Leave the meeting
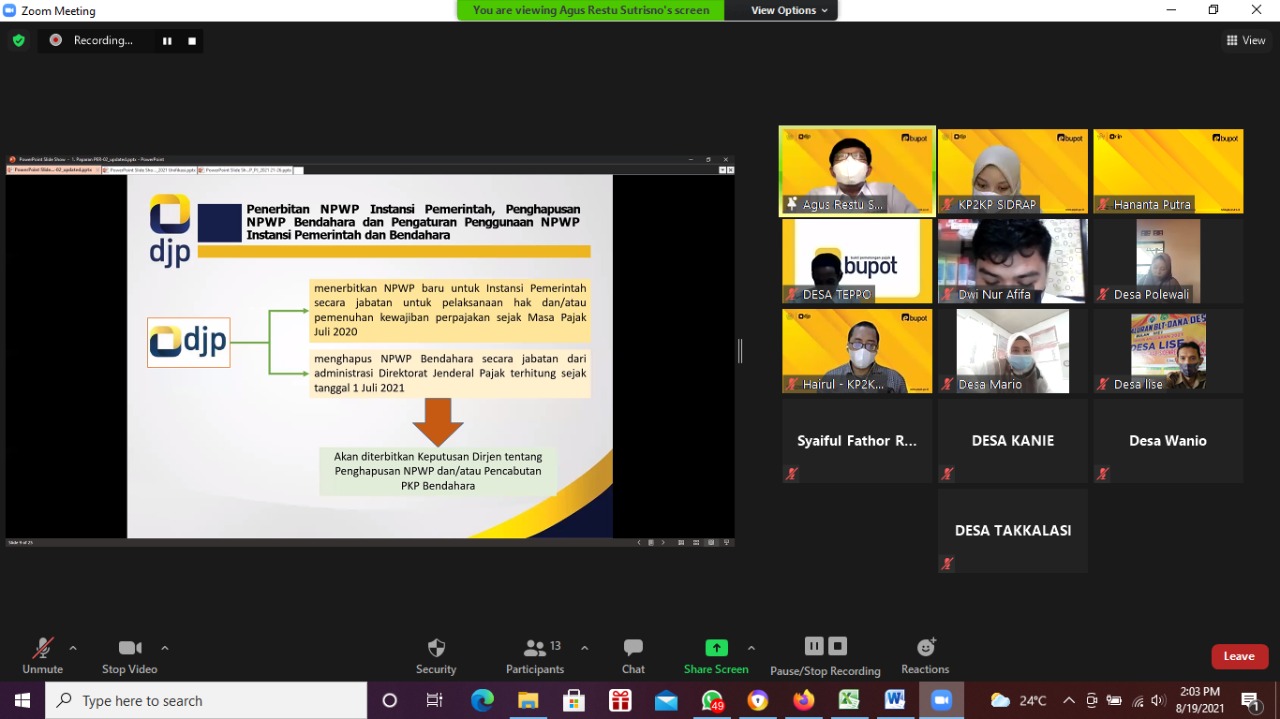Viewport: 1280px width, 719px height. tap(1239, 656)
